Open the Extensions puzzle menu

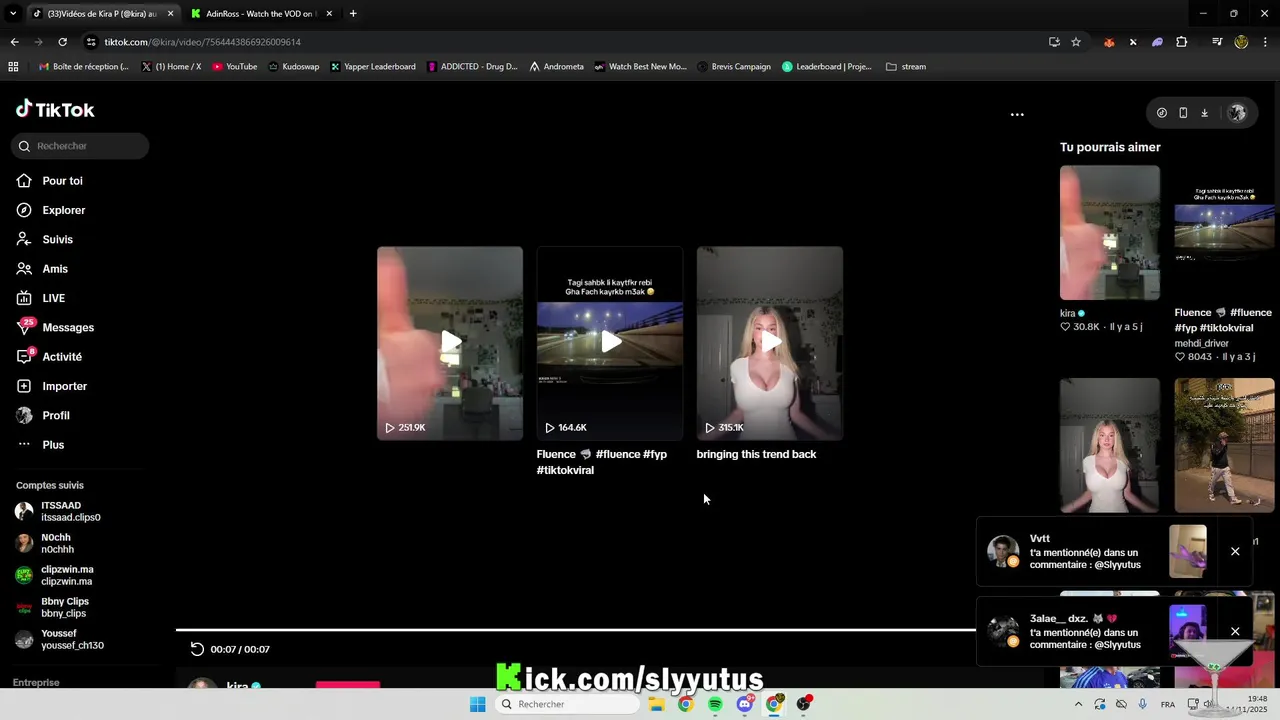1182,42
